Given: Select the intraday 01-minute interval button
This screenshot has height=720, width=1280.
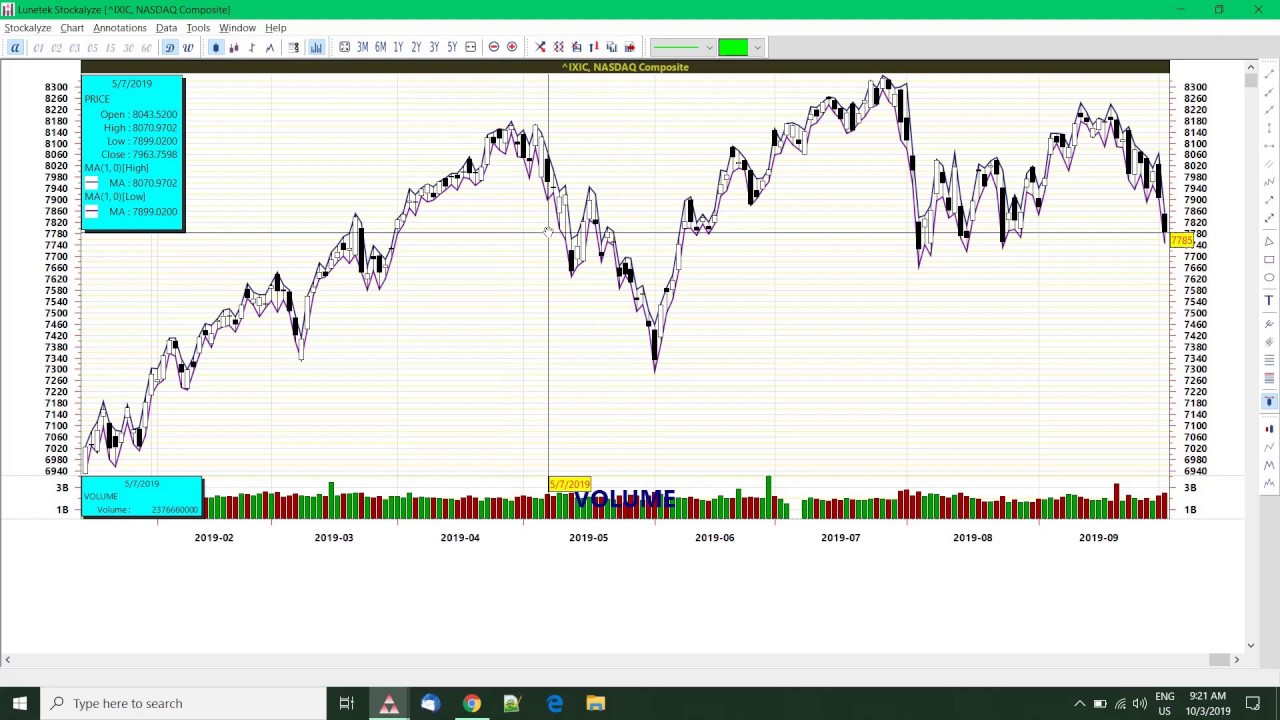Looking at the screenshot, I should point(38,47).
